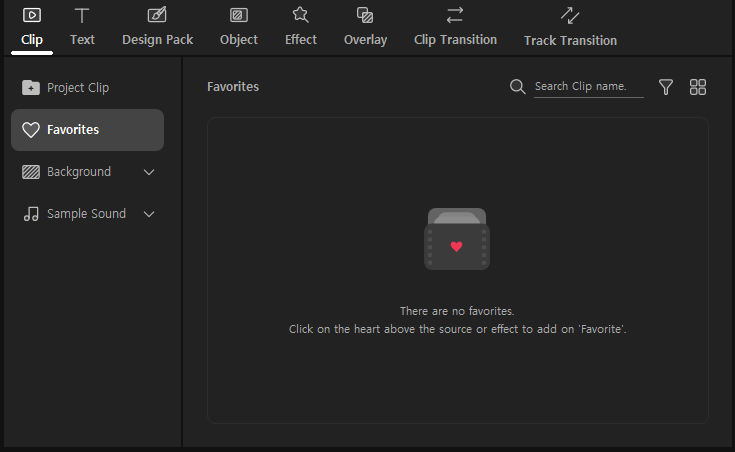
Task: Expand the Background category chevron
Action: [149, 172]
